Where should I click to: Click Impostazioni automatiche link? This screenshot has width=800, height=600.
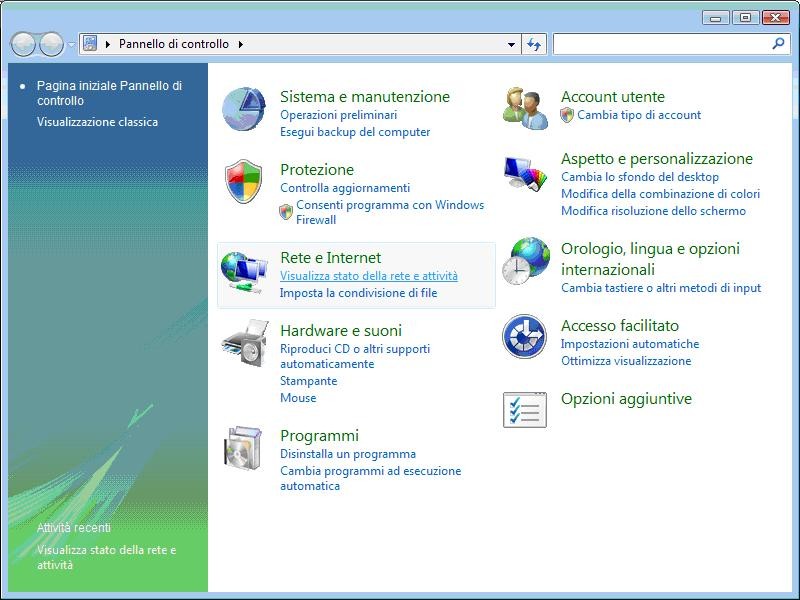pyautogui.click(x=630, y=344)
